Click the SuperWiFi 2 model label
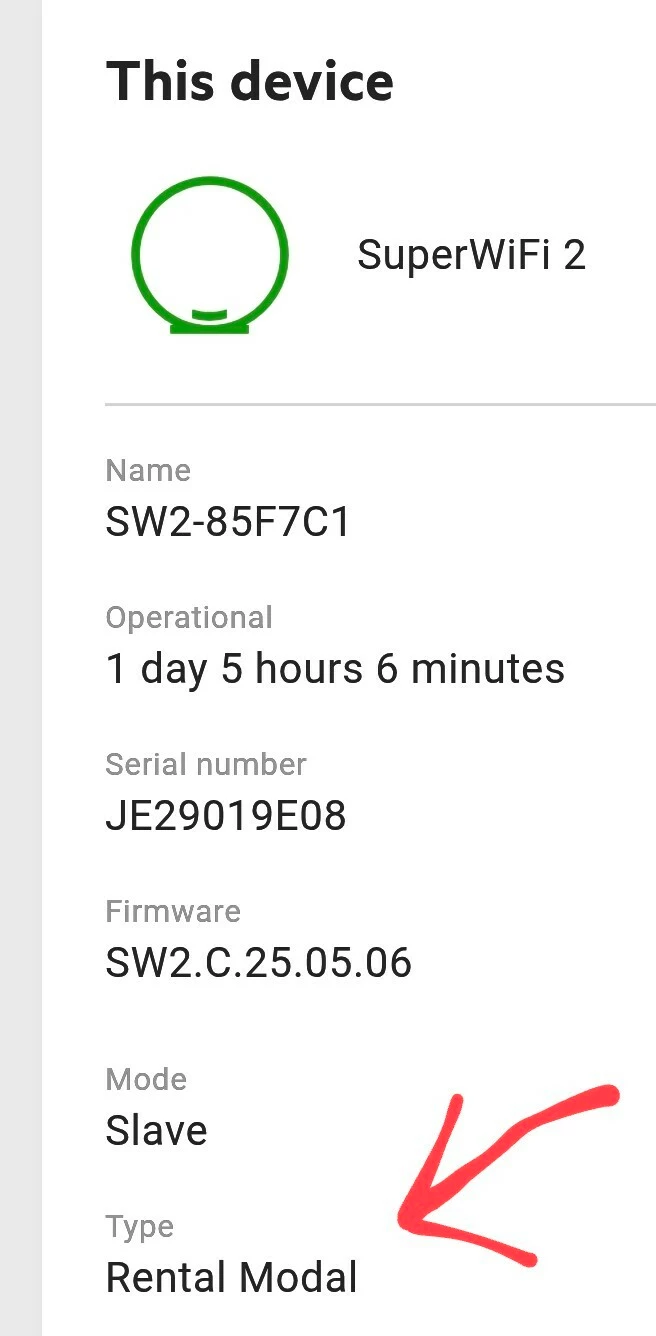The width and height of the screenshot is (656, 1336). tap(471, 256)
